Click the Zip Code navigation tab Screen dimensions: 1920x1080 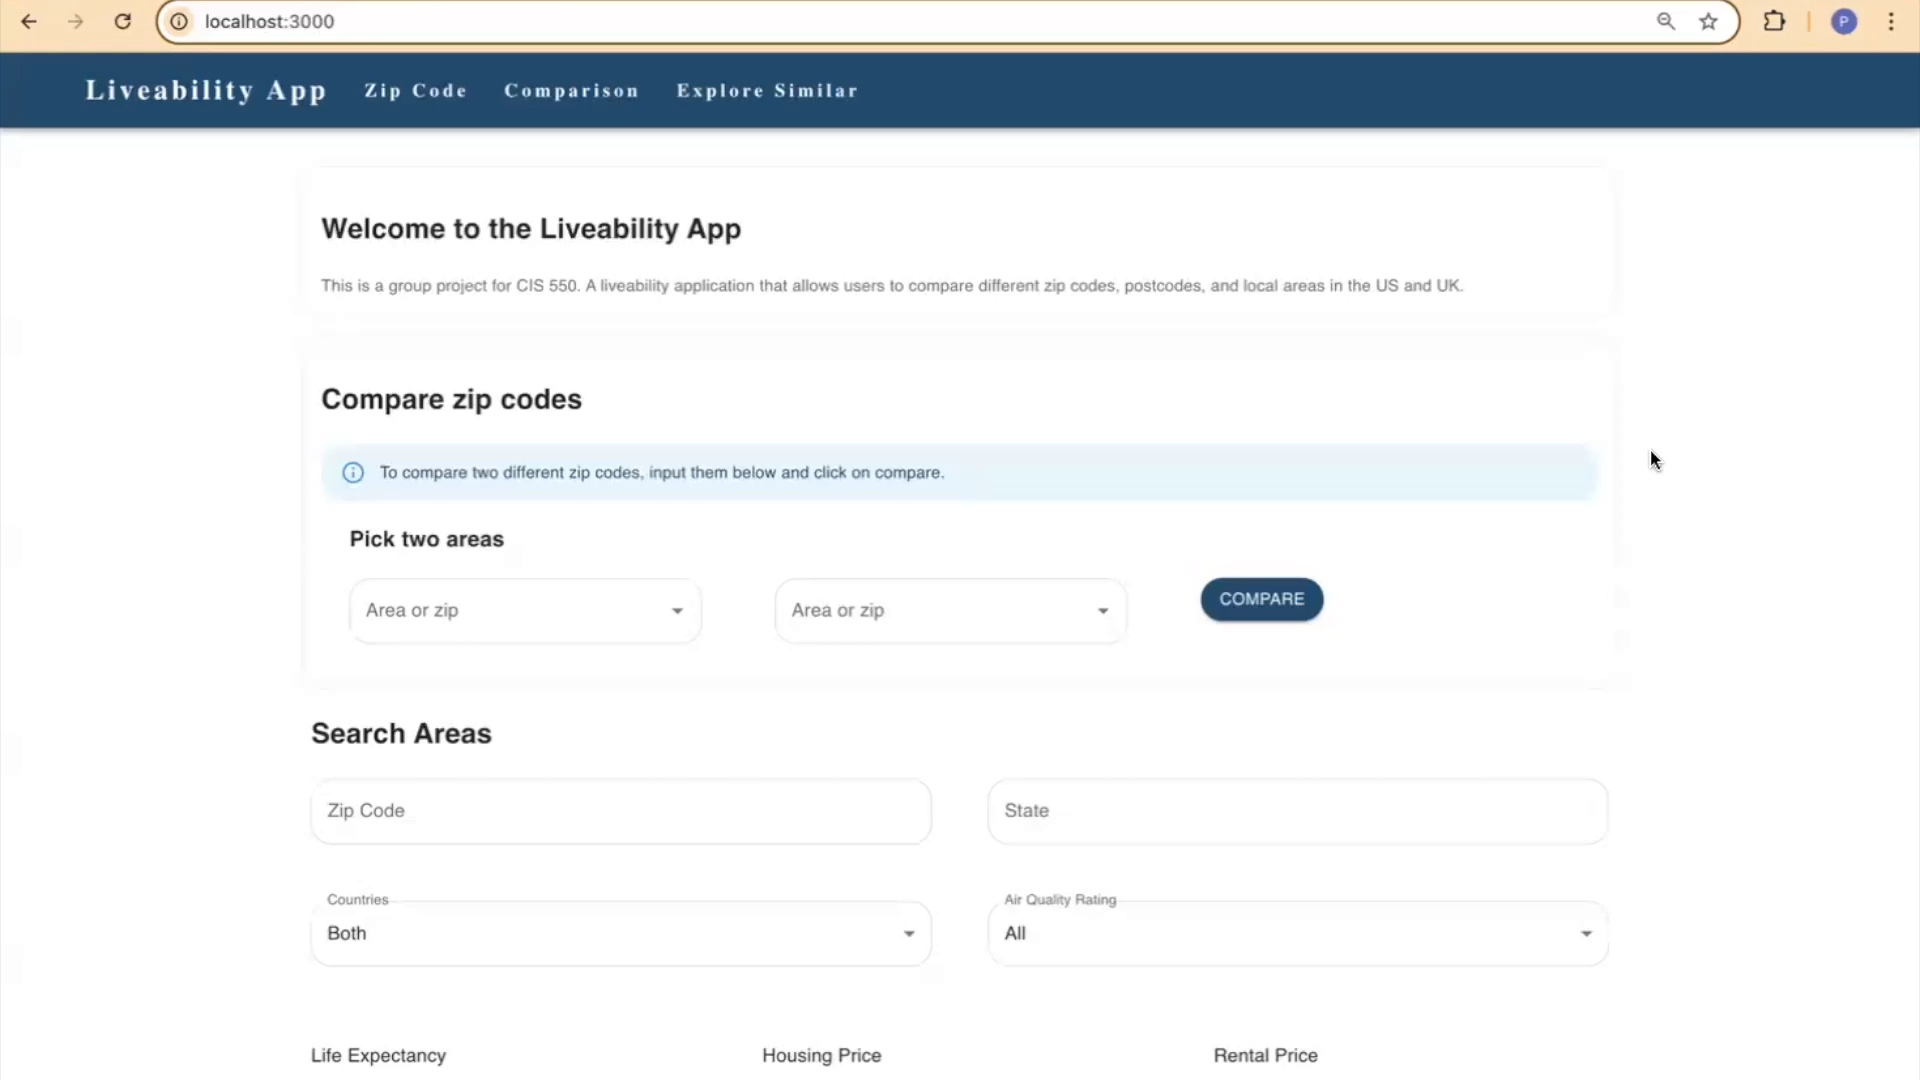(415, 90)
